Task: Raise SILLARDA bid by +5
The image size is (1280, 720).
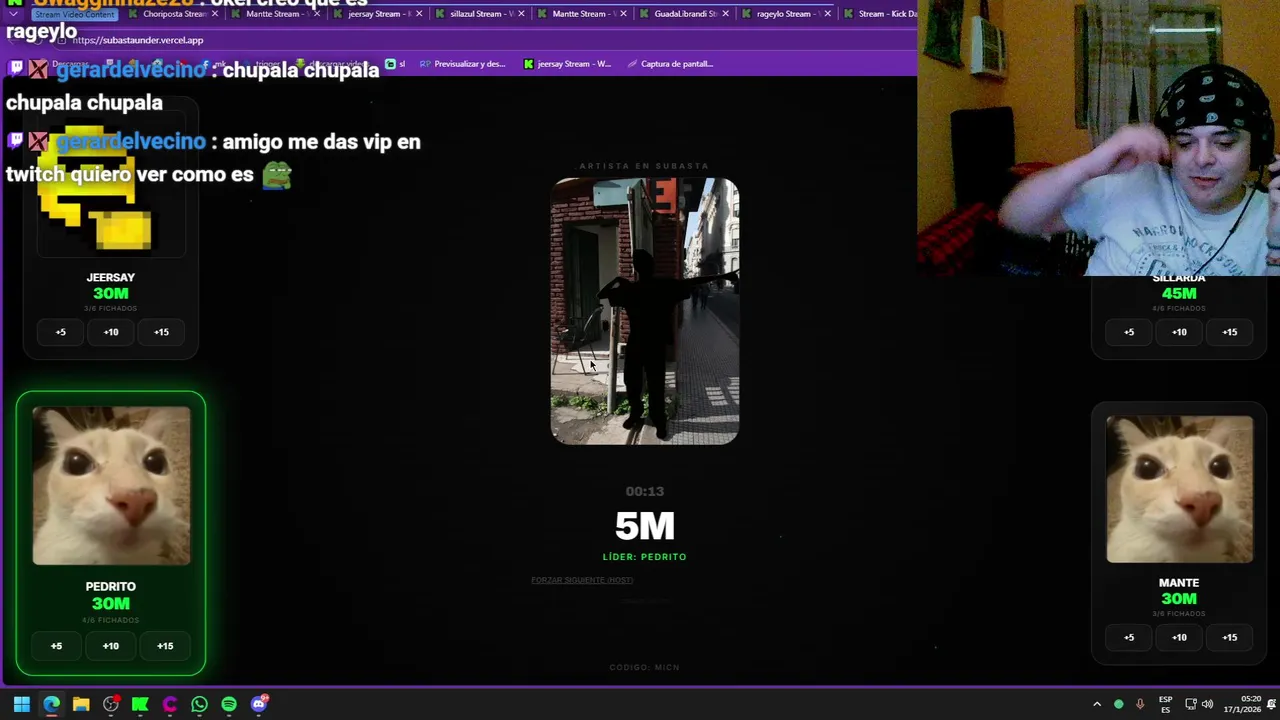Action: click(x=1129, y=332)
